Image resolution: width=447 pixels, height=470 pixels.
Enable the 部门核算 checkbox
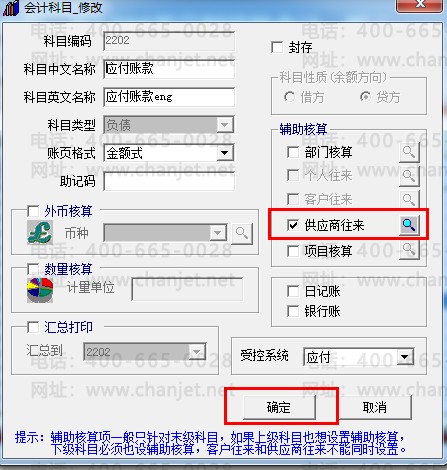293,152
